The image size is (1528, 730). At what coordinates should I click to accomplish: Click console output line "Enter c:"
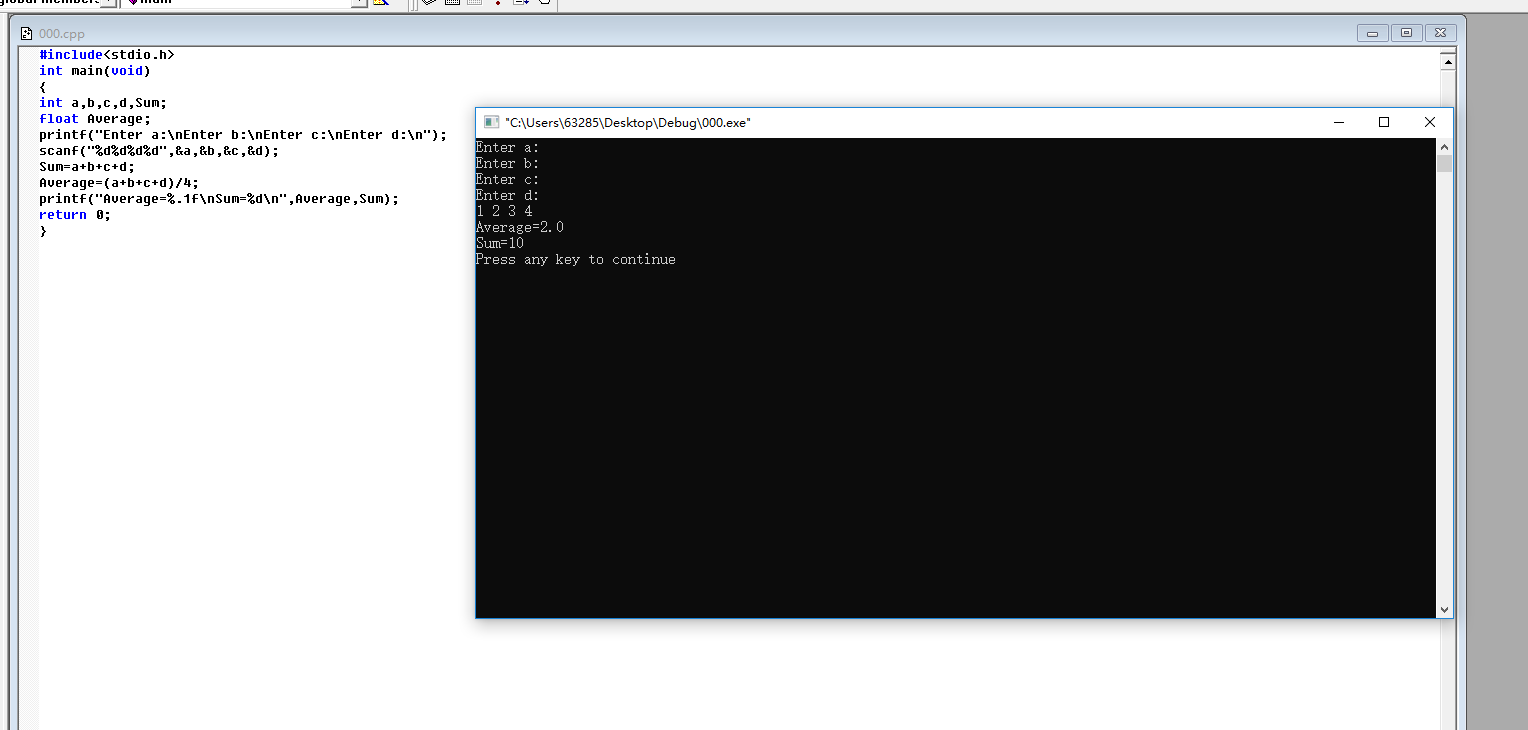507,179
